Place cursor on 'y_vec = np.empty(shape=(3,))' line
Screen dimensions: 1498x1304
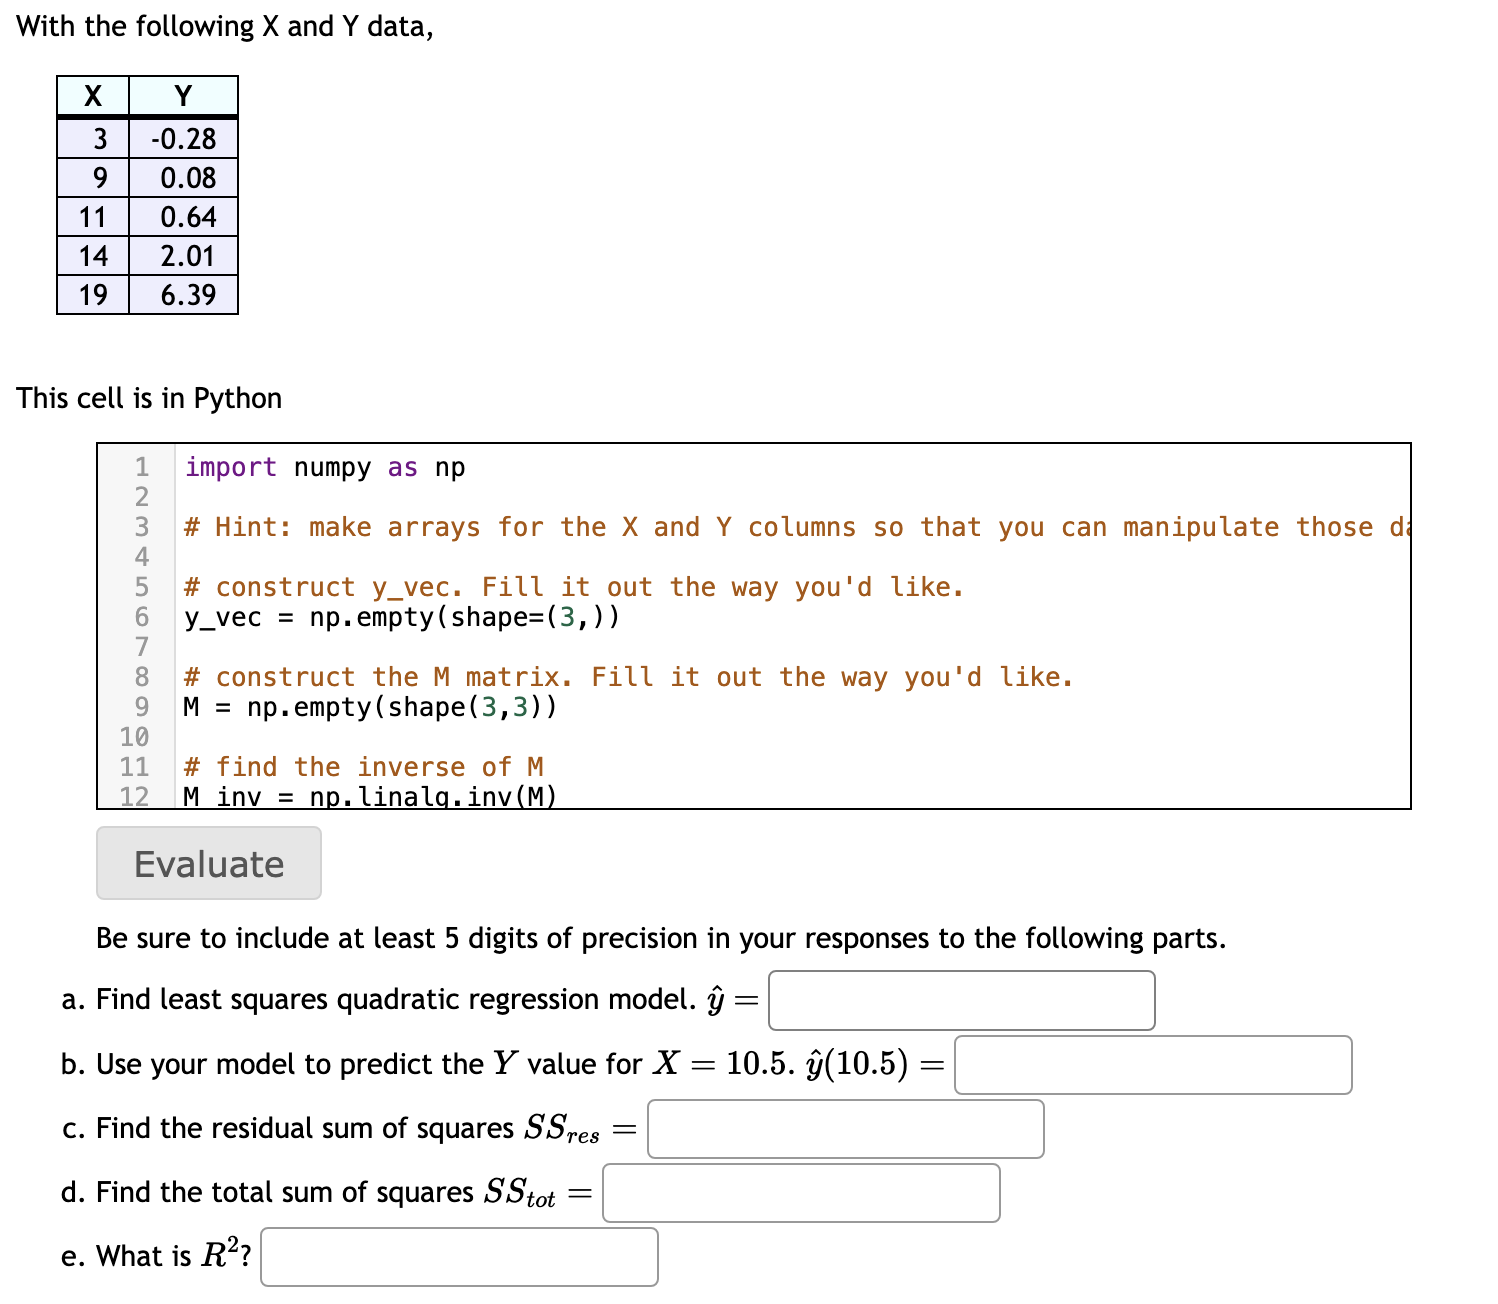pyautogui.click(x=402, y=617)
